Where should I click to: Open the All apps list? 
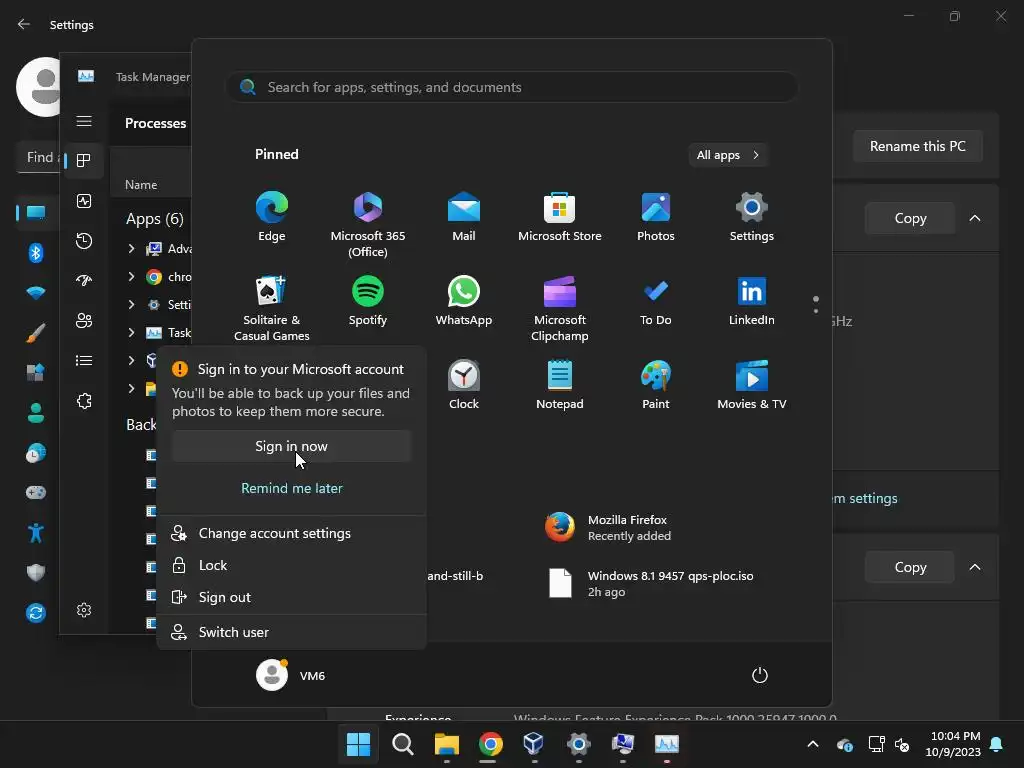(728, 155)
